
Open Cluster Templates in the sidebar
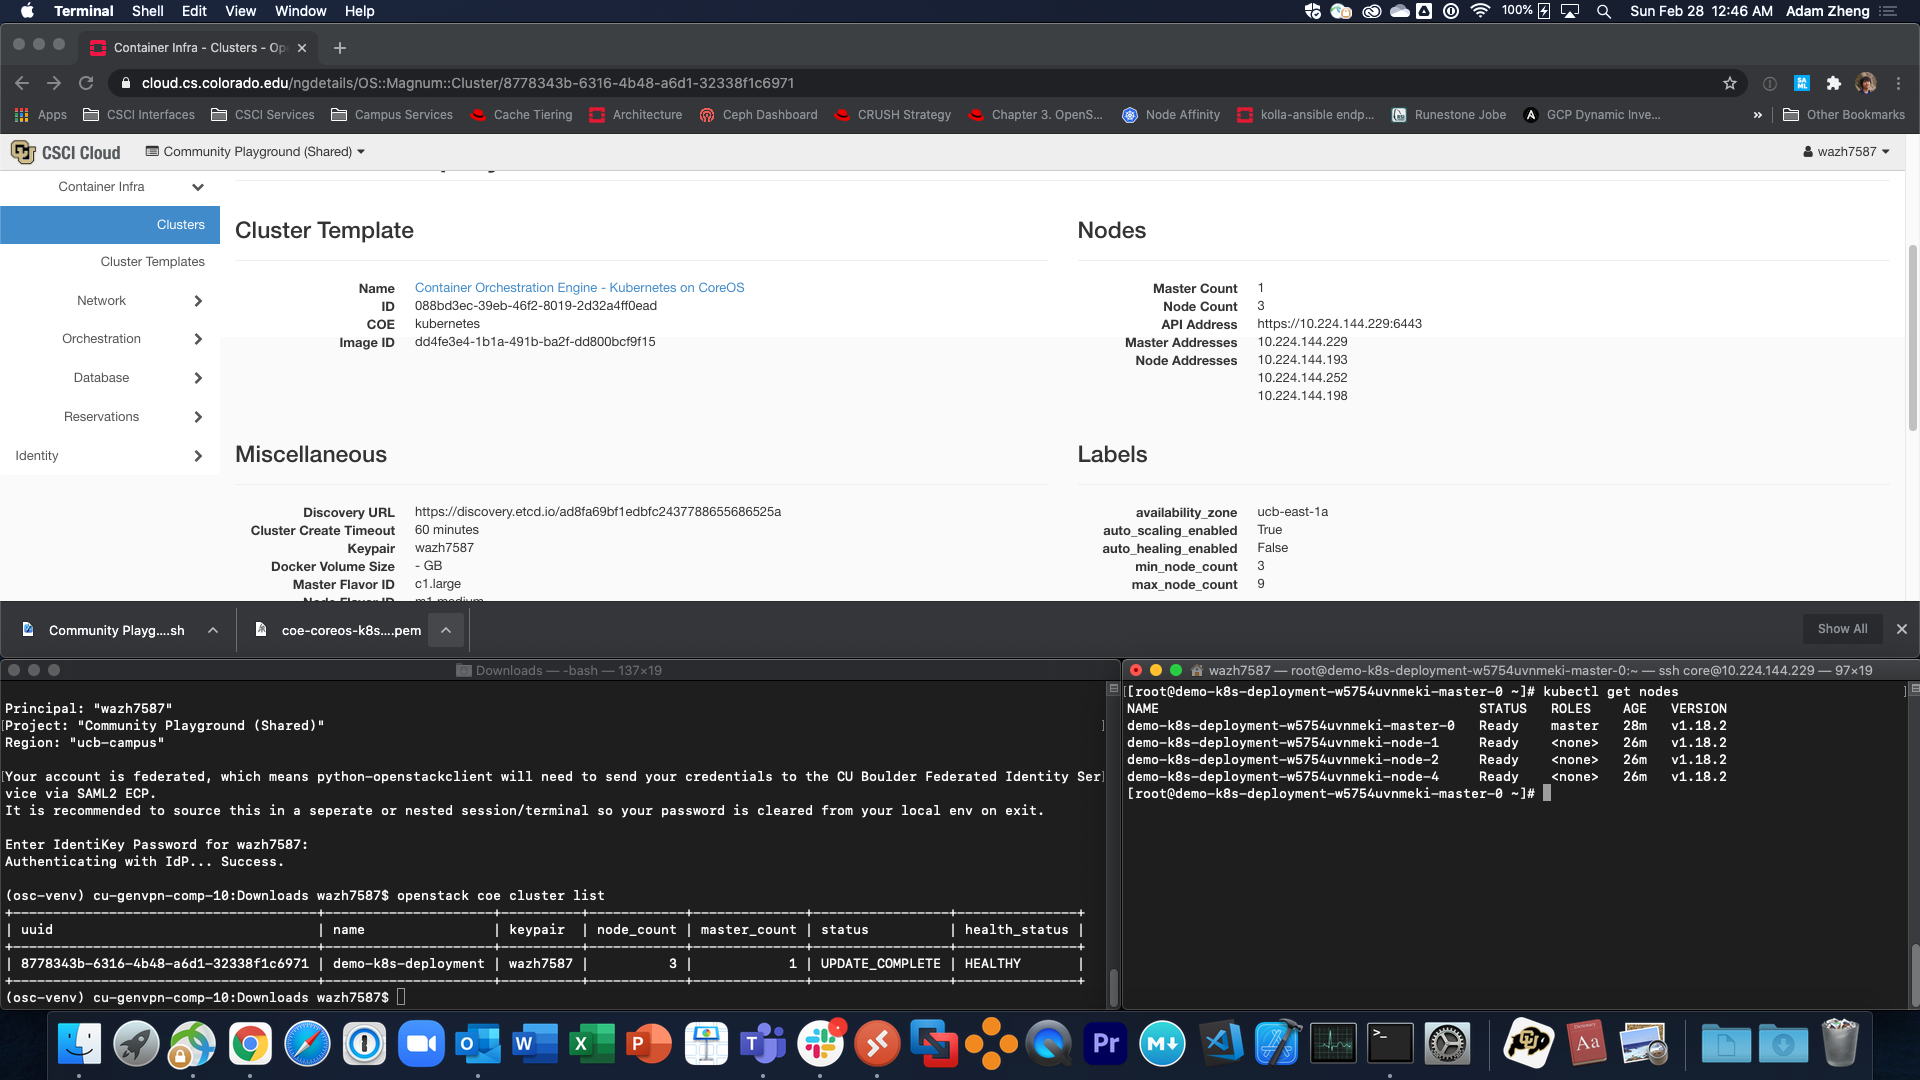coord(110,262)
